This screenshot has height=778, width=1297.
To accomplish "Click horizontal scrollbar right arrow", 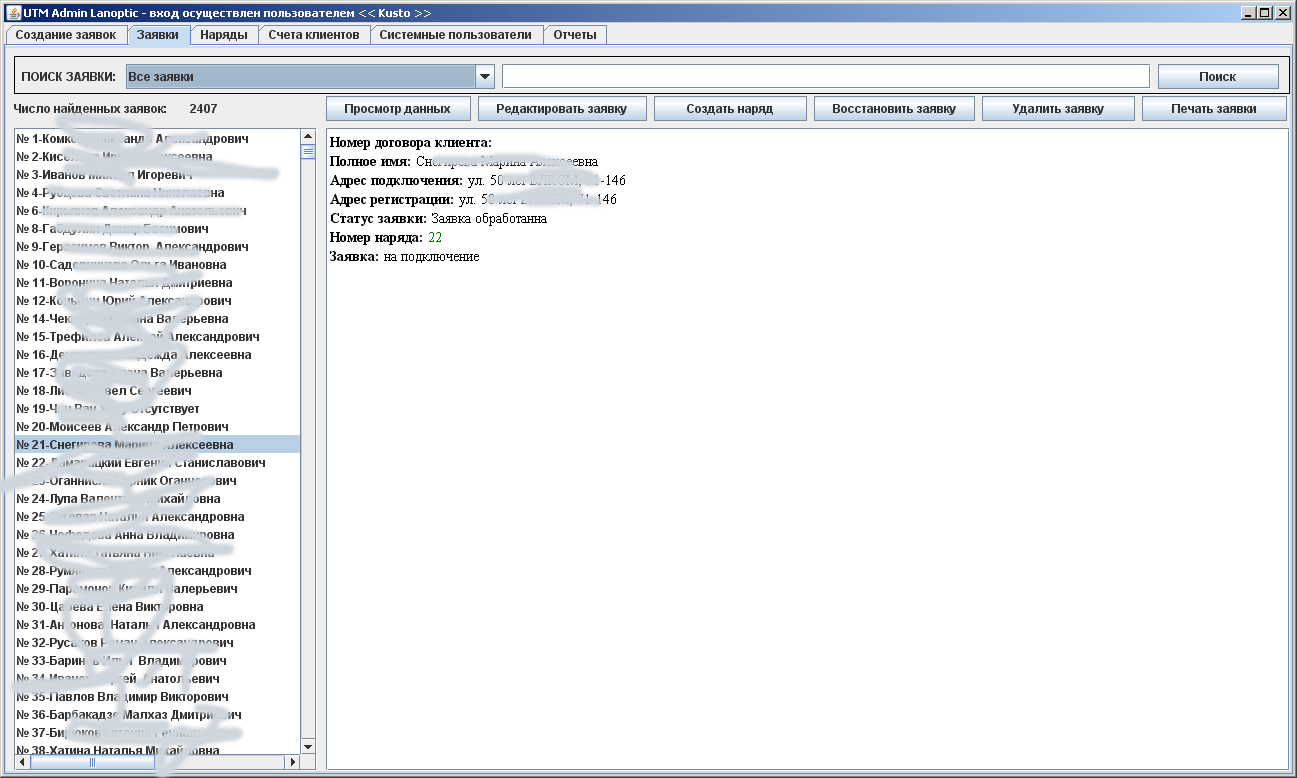I will (x=293, y=762).
